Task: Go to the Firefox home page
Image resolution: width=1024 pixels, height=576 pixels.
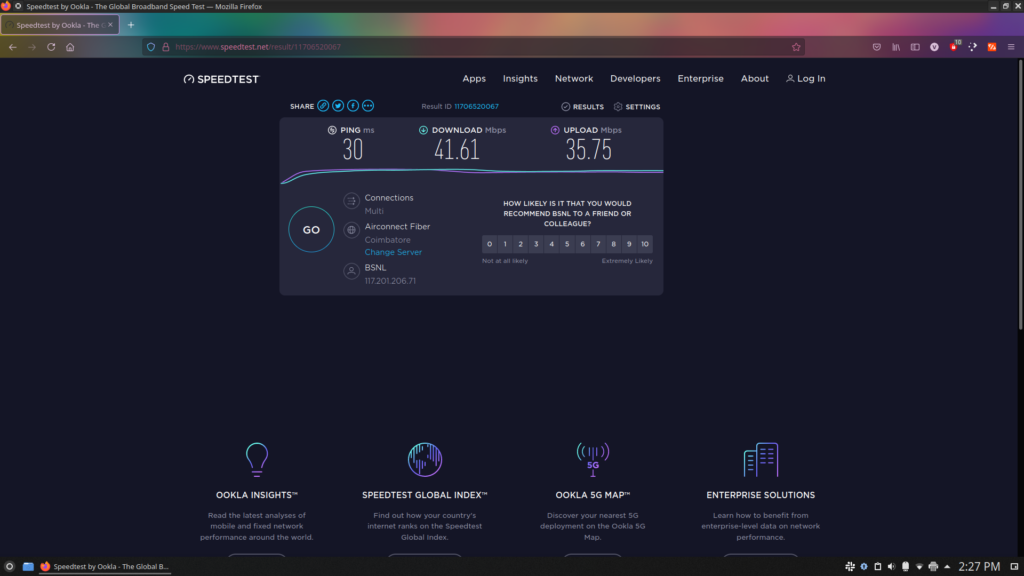Action: pyautogui.click(x=70, y=47)
